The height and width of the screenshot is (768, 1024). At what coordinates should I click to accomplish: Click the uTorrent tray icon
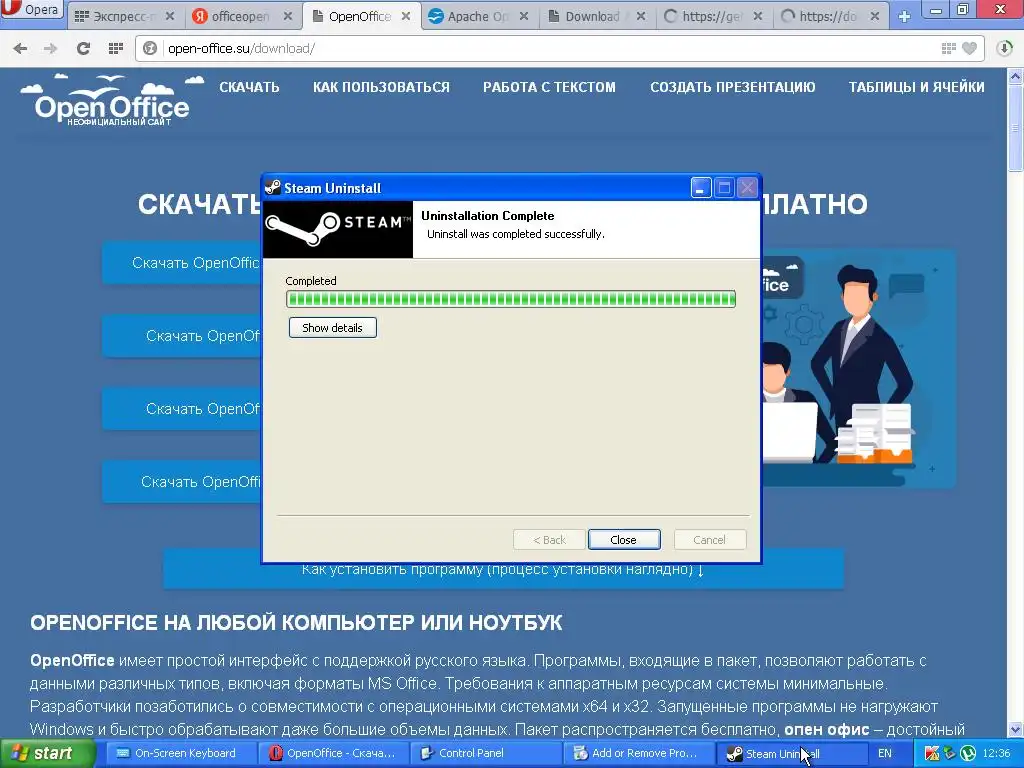[x=968, y=754]
